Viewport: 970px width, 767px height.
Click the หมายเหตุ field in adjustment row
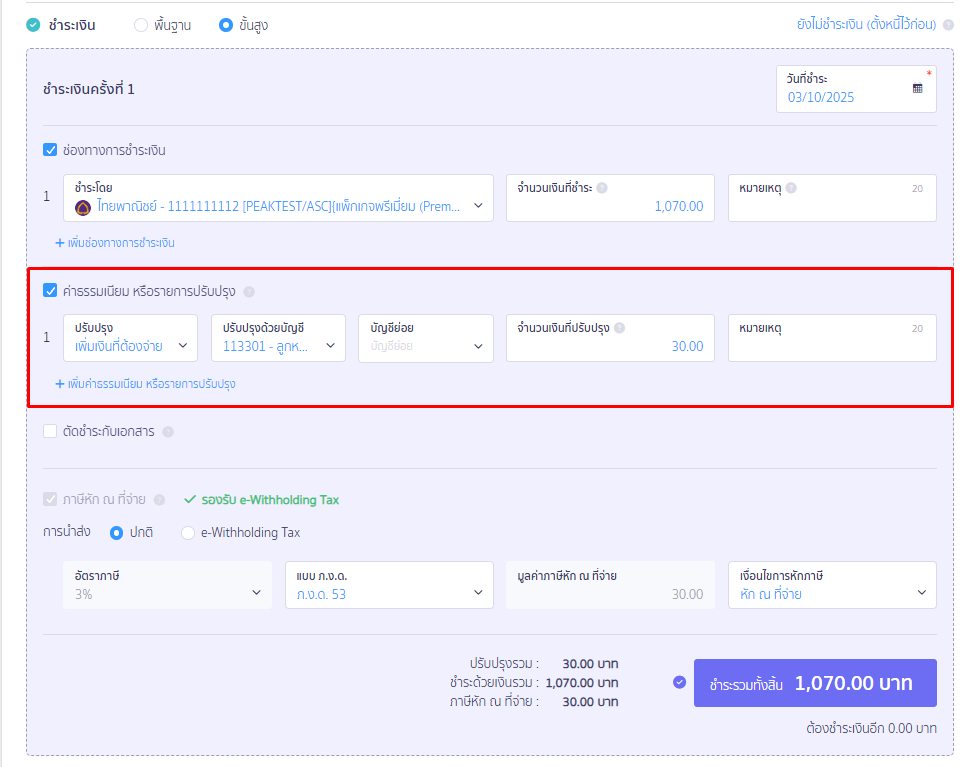(832, 346)
